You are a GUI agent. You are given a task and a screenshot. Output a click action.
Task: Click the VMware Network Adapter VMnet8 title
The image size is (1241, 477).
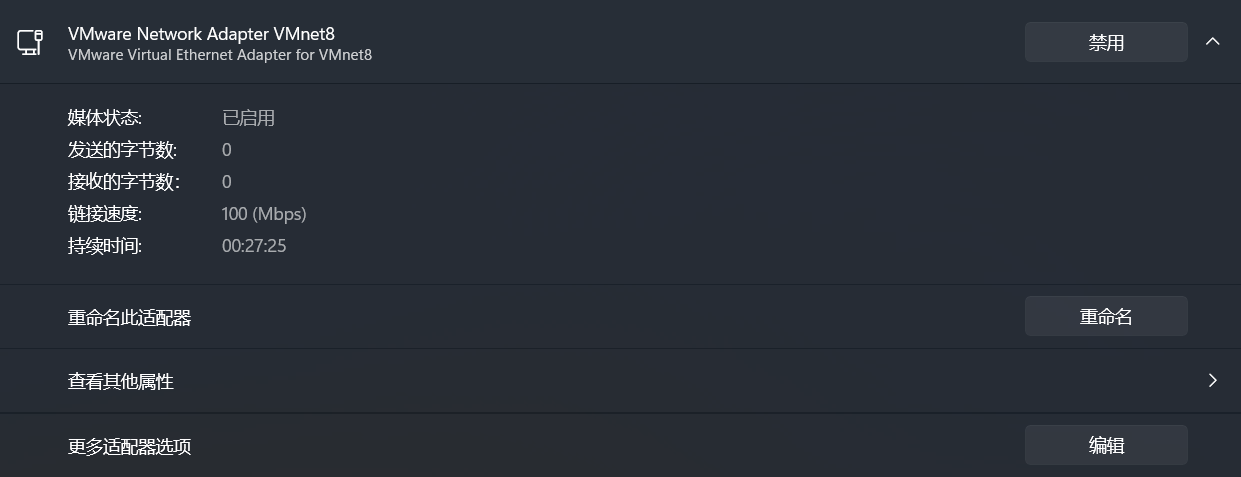tap(201, 34)
